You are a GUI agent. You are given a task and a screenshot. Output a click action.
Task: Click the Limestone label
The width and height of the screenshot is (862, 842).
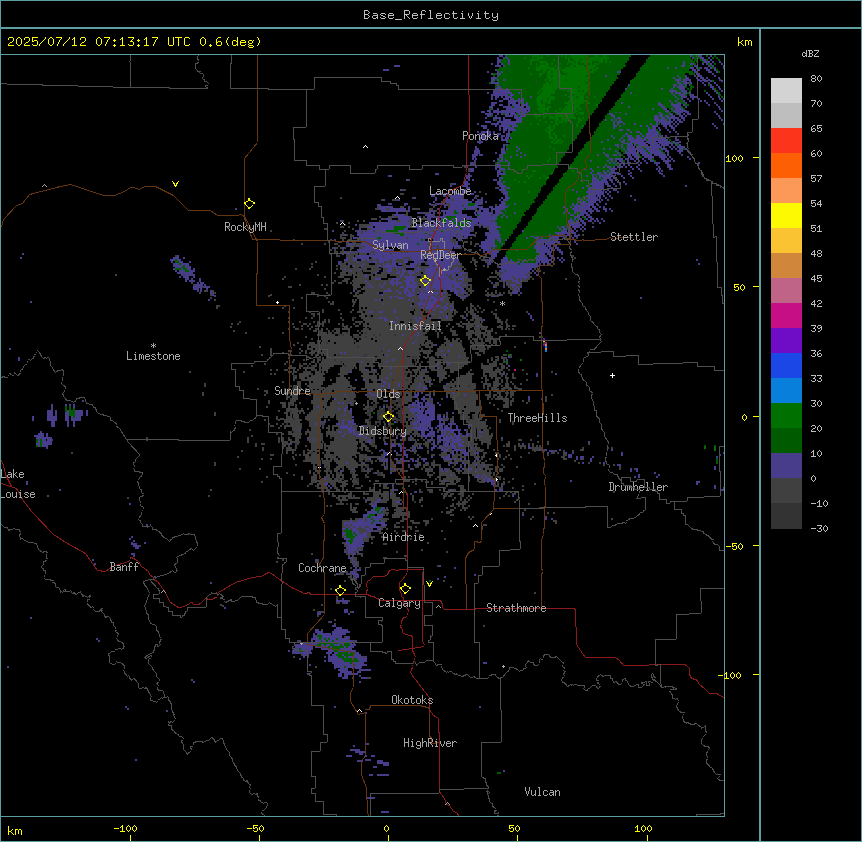click(153, 356)
